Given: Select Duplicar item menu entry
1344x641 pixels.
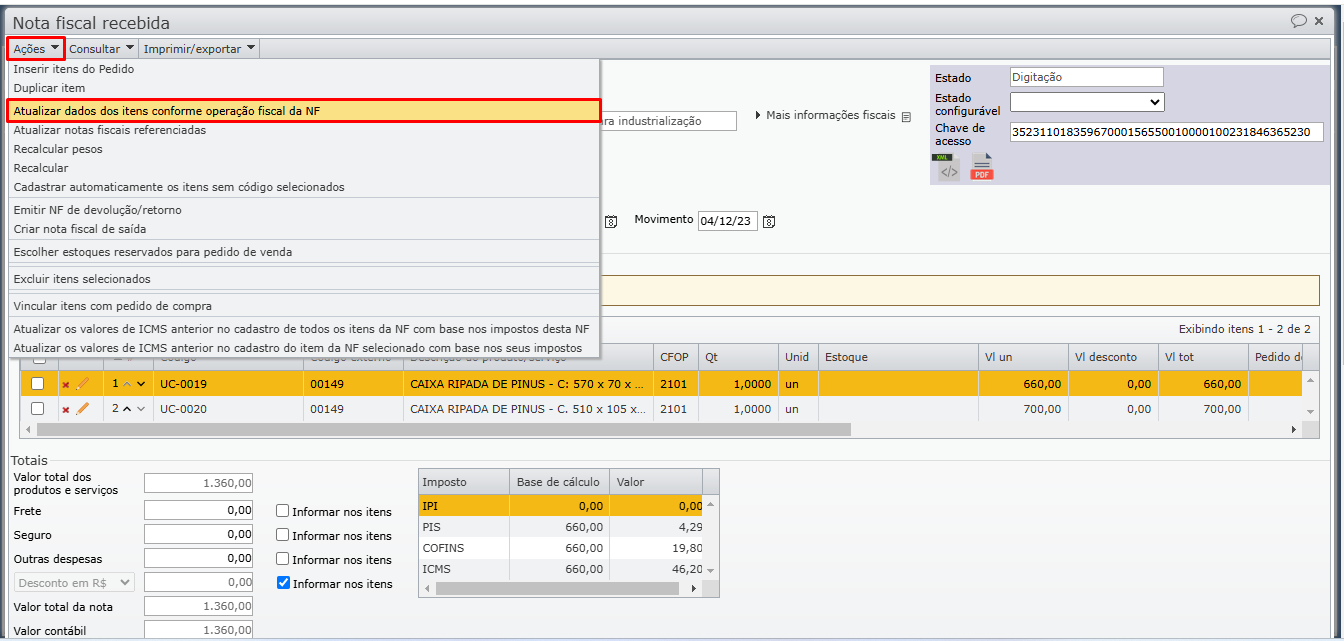Looking at the screenshot, I should (x=304, y=88).
